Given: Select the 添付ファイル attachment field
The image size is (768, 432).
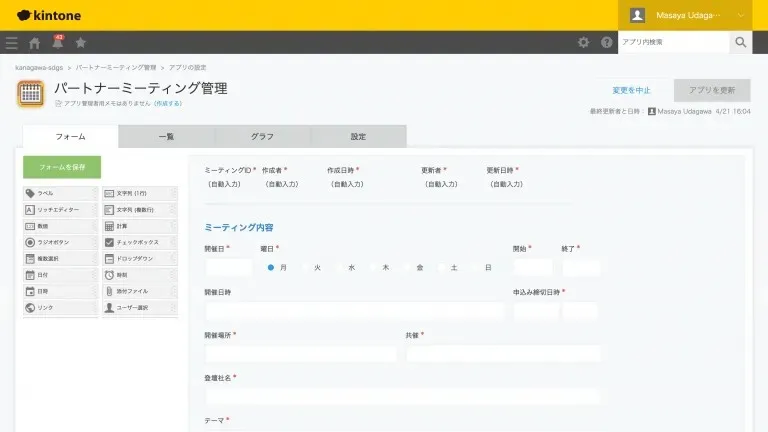Looking at the screenshot, I should click(139, 291).
